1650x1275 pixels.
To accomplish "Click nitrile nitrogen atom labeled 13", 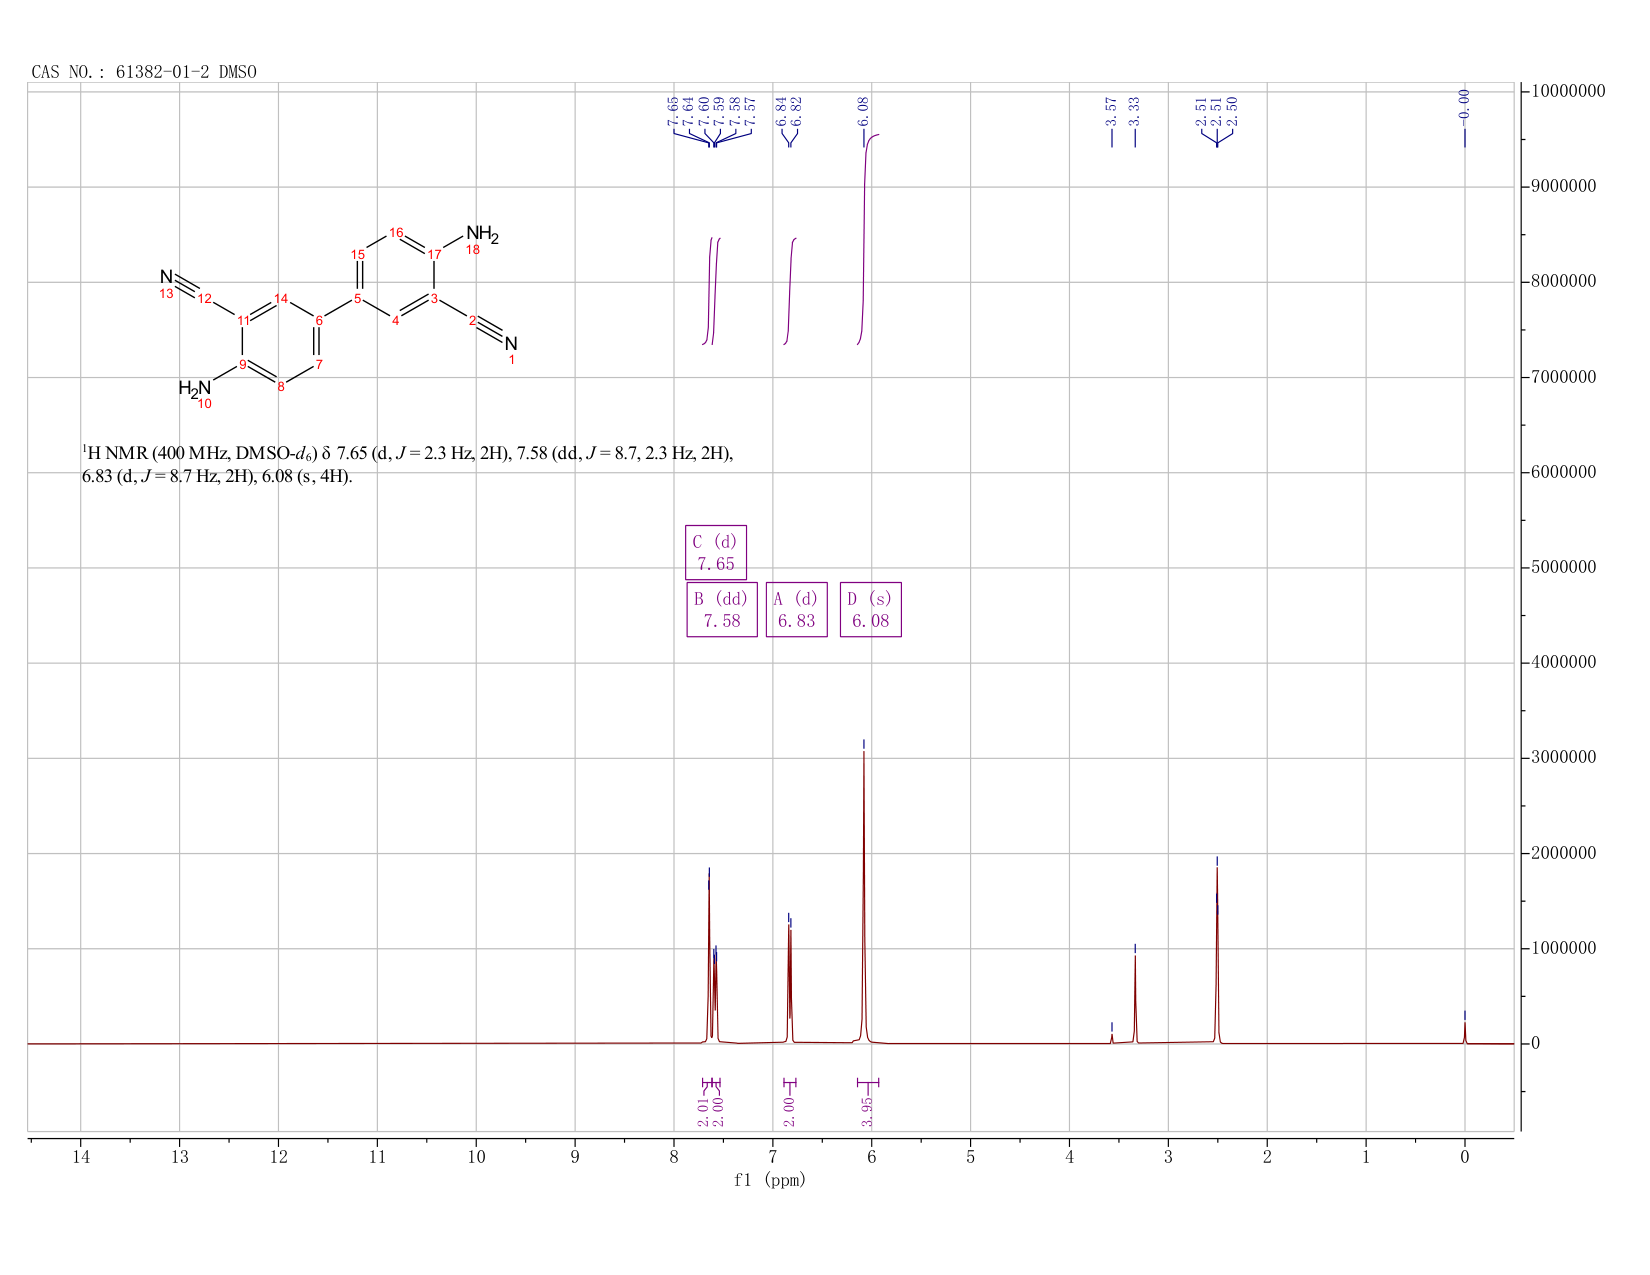I will (166, 276).
